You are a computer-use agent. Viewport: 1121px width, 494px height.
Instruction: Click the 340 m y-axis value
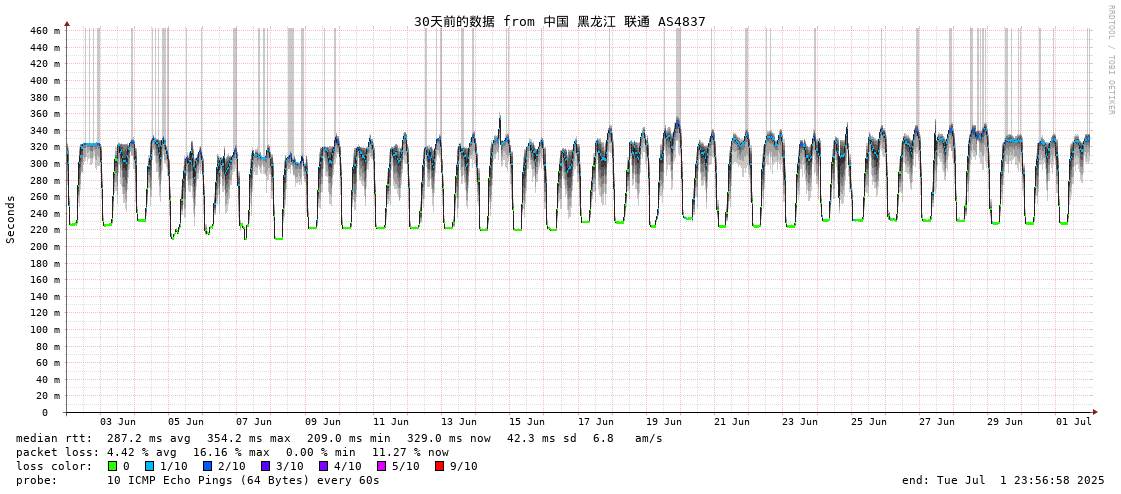pos(45,131)
